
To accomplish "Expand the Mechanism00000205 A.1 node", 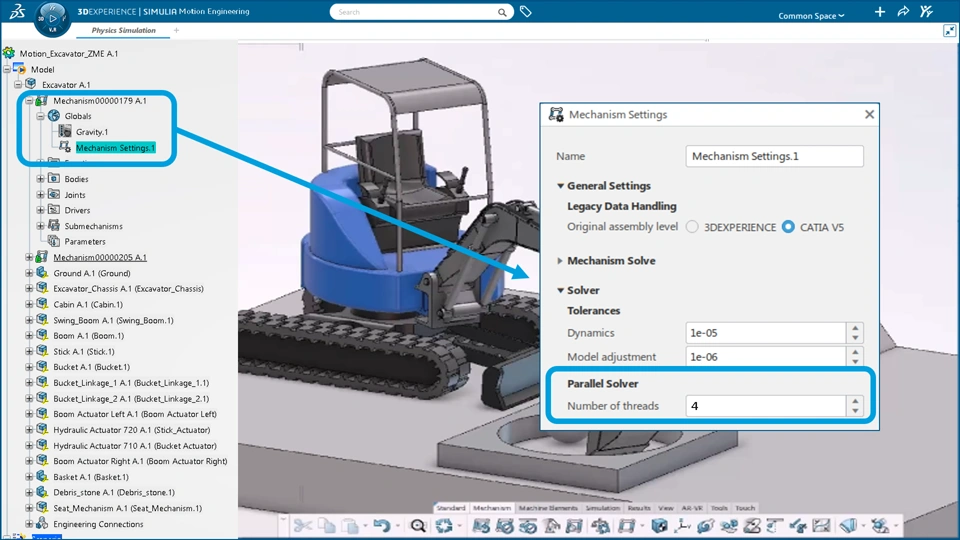I will click(29, 257).
